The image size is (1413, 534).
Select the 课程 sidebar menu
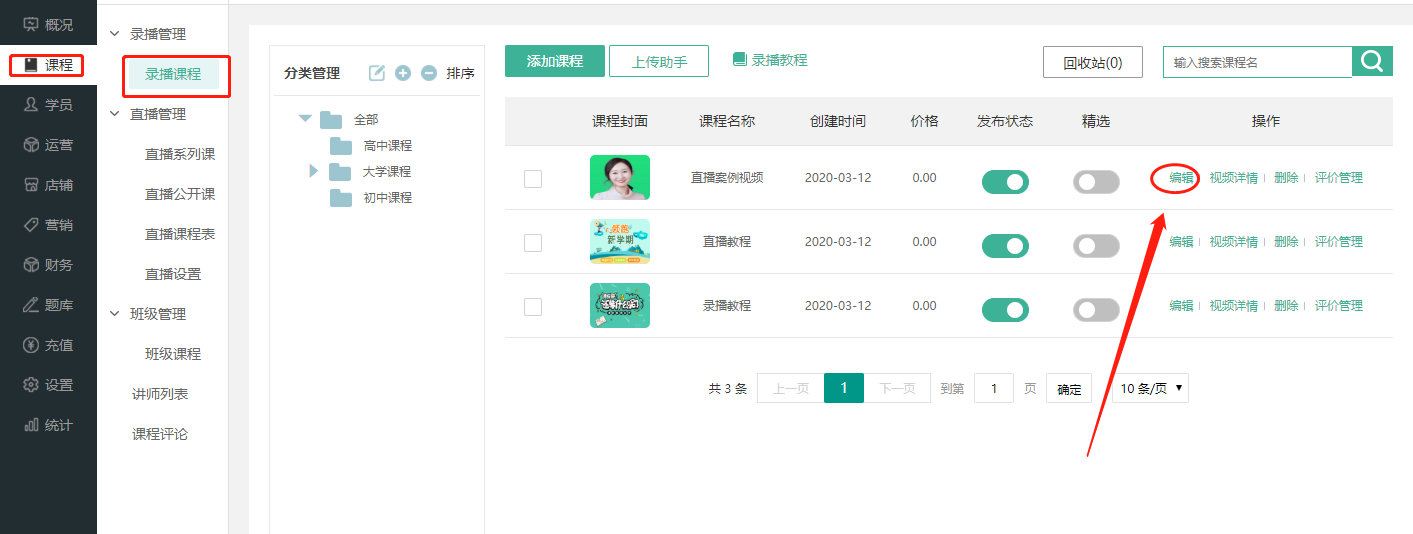pyautogui.click(x=48, y=65)
